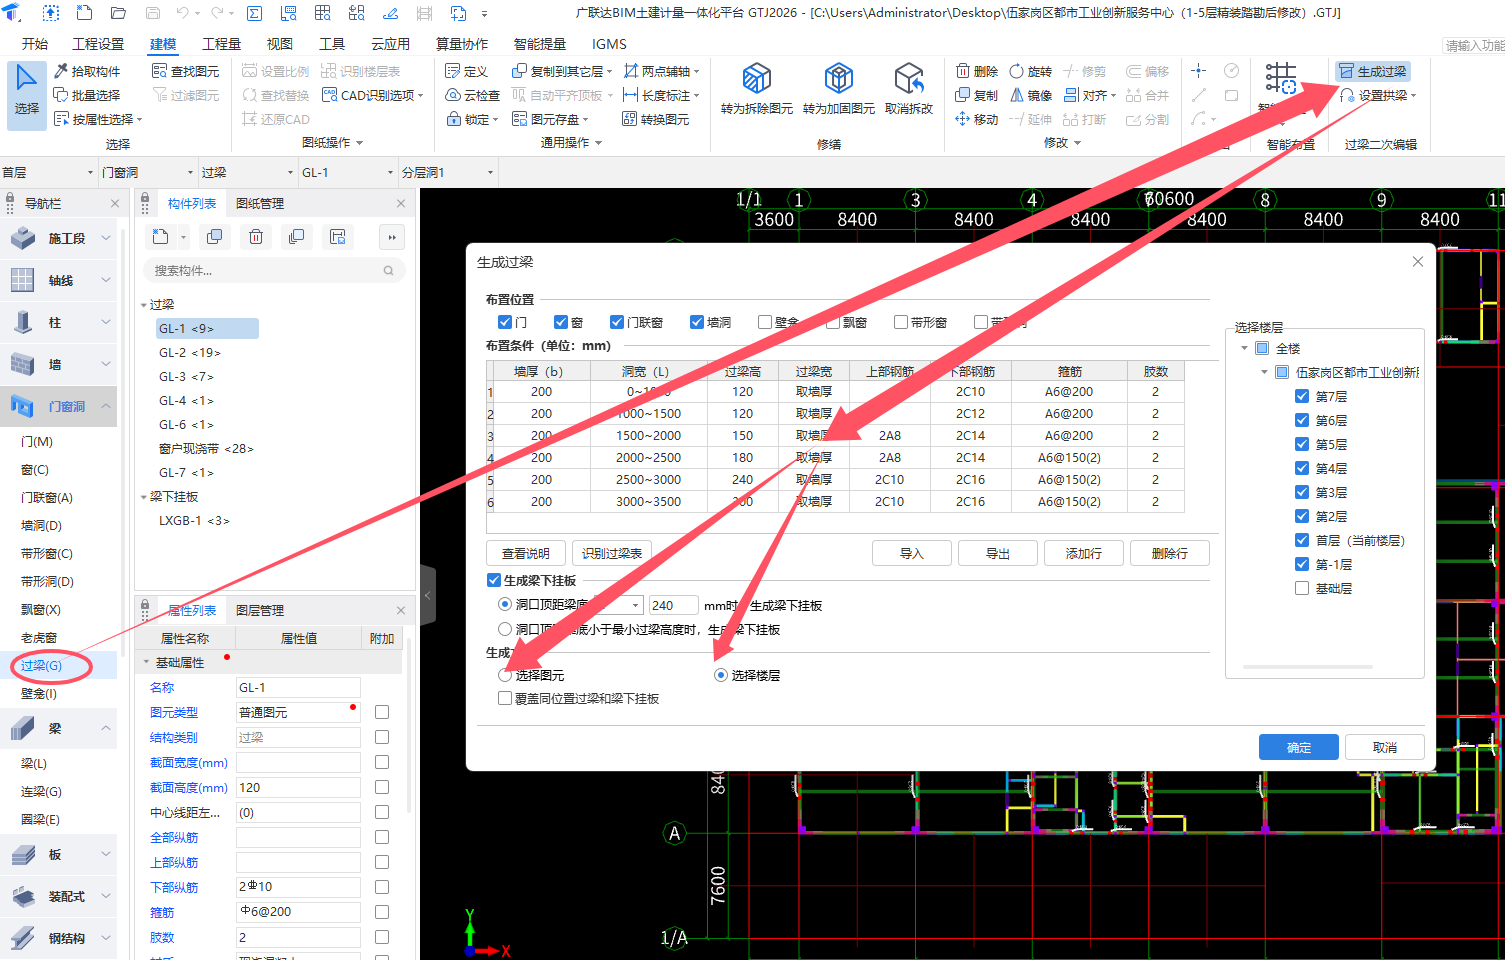Enable 覆盖同位置过梁和梁下挂板 checkbox
Viewport: 1505px width, 960px height.
click(505, 698)
